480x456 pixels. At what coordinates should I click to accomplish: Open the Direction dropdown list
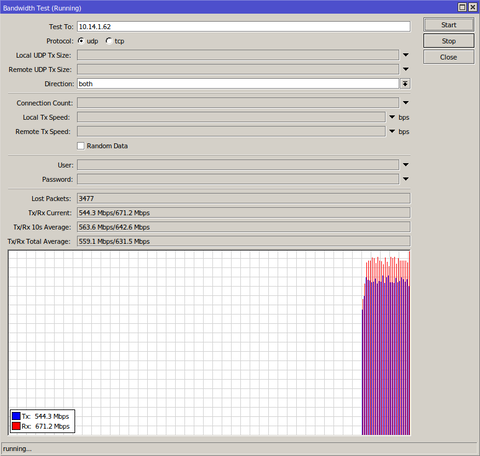coord(405,84)
